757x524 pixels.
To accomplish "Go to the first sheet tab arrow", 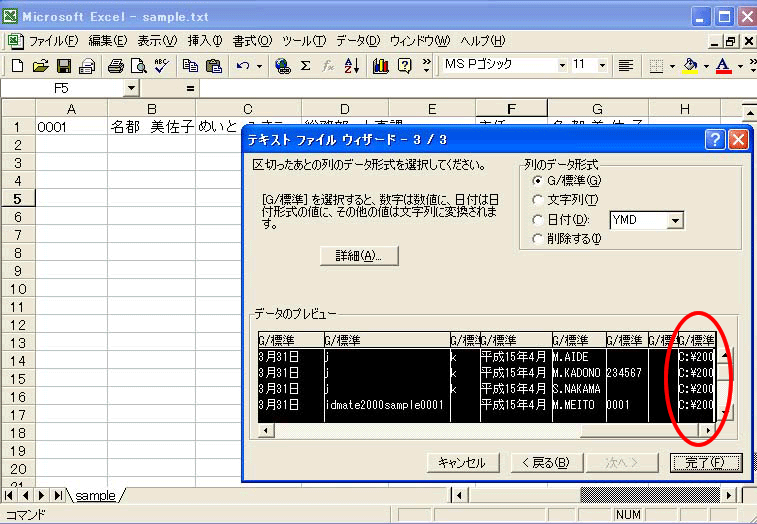I will tap(9, 495).
